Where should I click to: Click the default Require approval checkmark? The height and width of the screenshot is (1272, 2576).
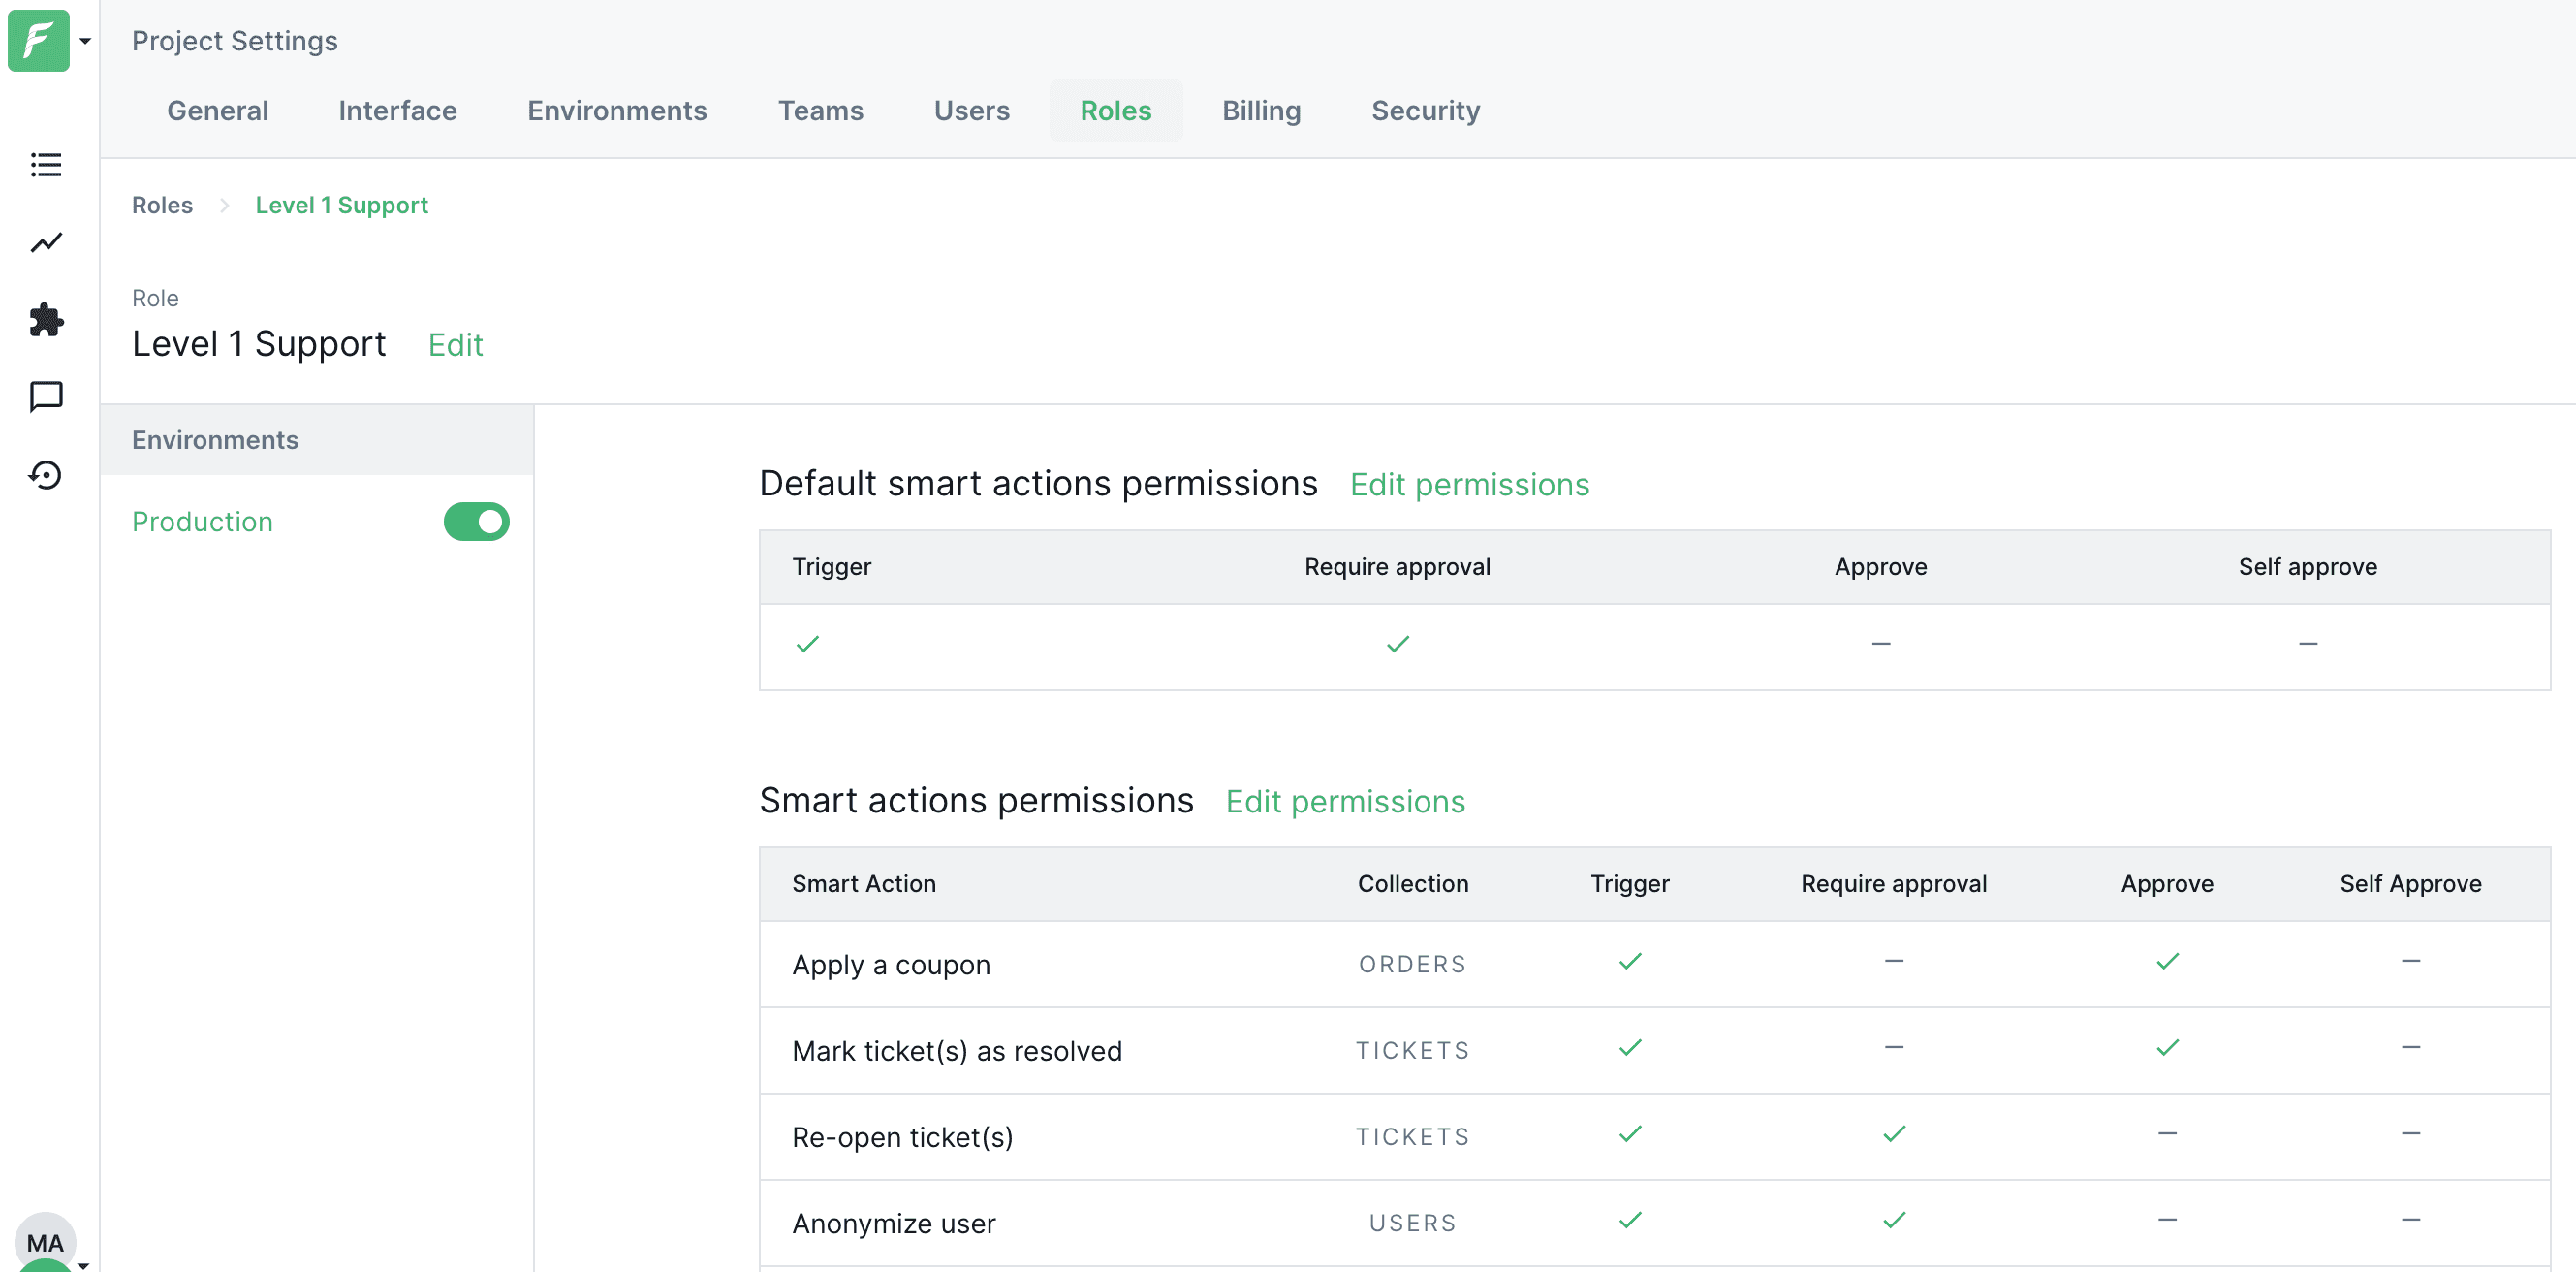click(x=1398, y=644)
